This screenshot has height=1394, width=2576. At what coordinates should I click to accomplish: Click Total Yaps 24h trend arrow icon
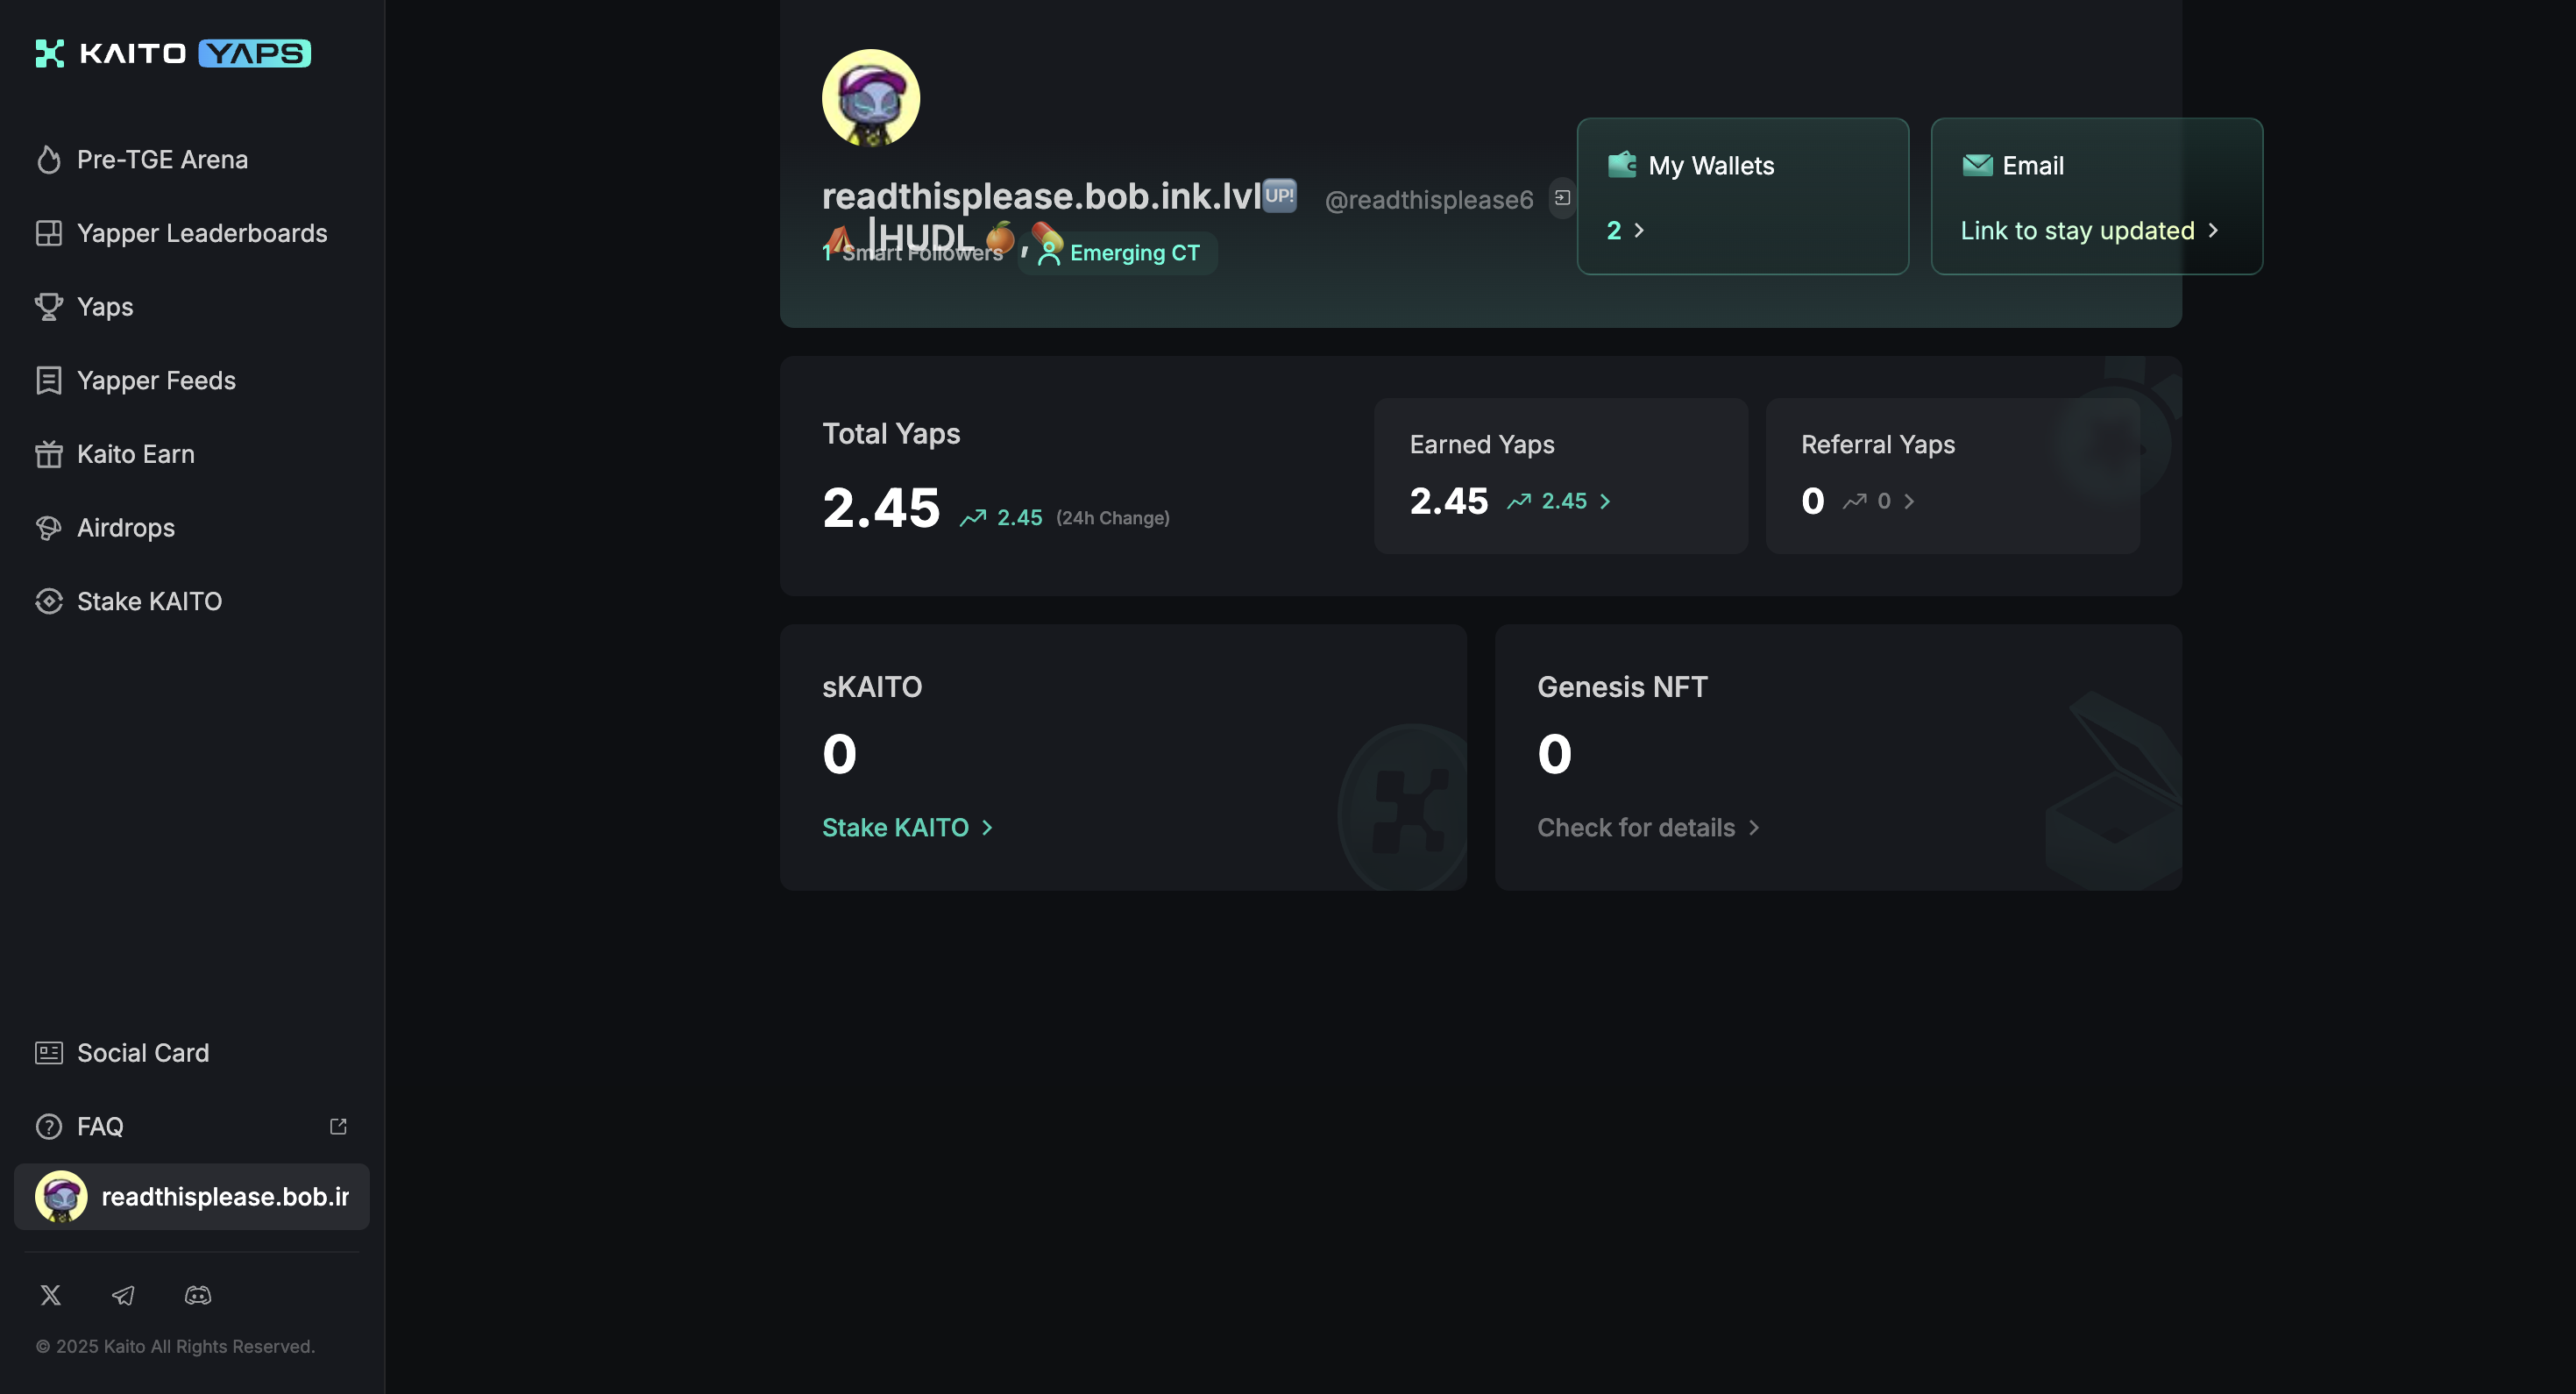[973, 517]
